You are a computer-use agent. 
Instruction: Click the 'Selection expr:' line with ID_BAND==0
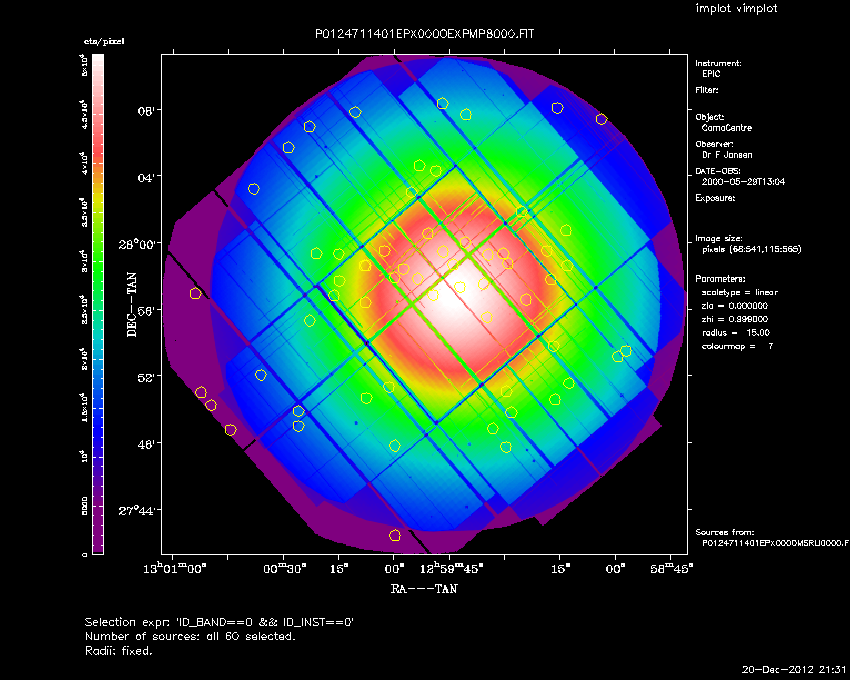pyautogui.click(x=219, y=622)
